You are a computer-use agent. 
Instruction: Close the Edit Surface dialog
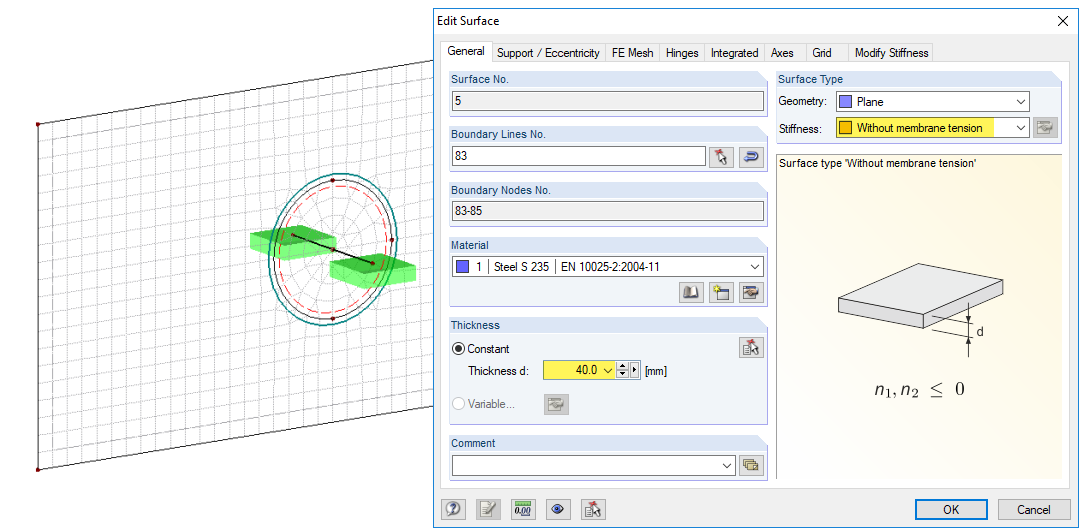[x=1062, y=21]
